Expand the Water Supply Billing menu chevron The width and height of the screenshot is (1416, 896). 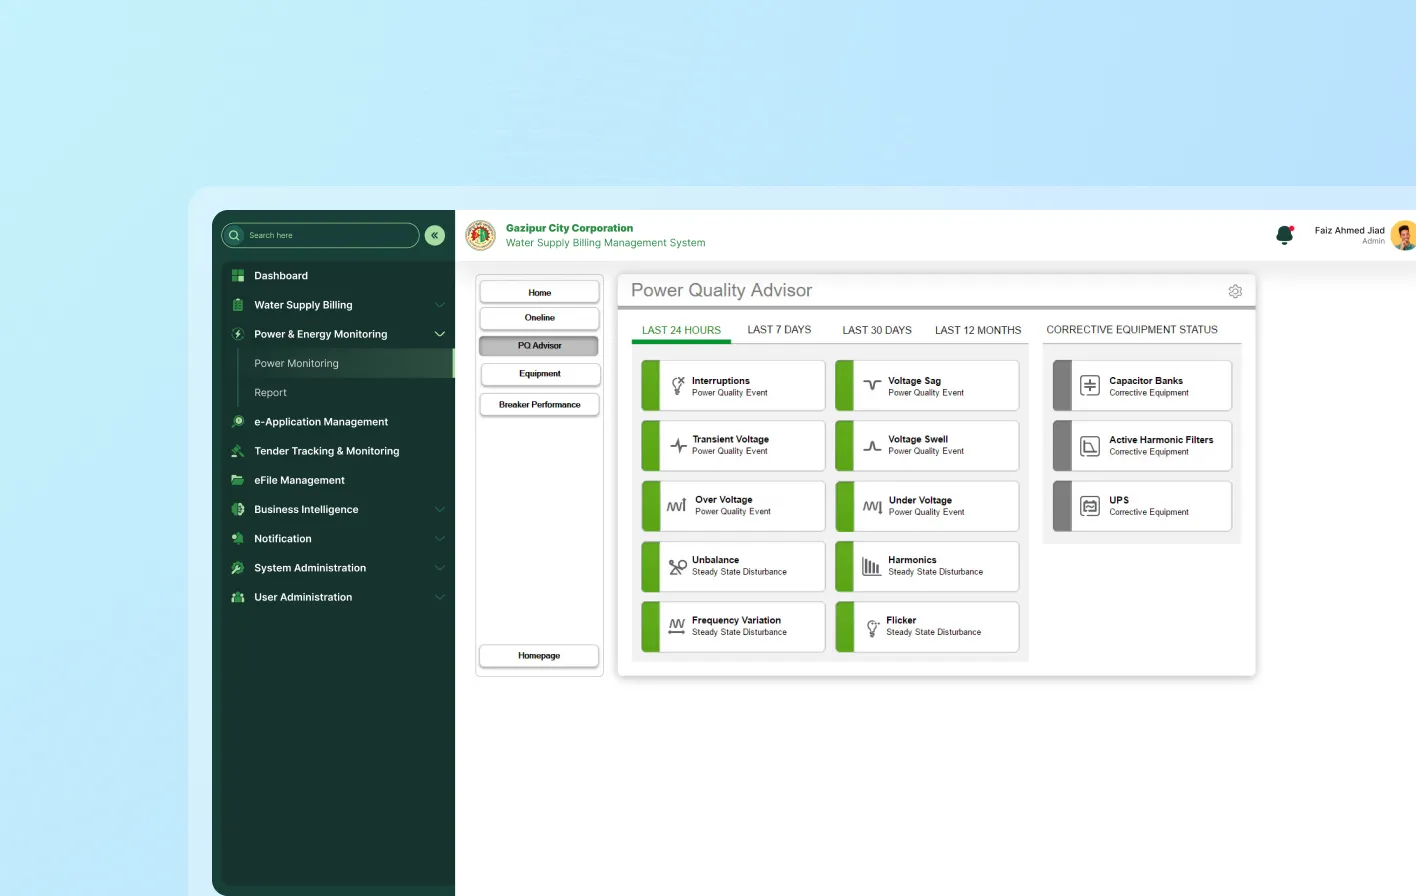(439, 305)
